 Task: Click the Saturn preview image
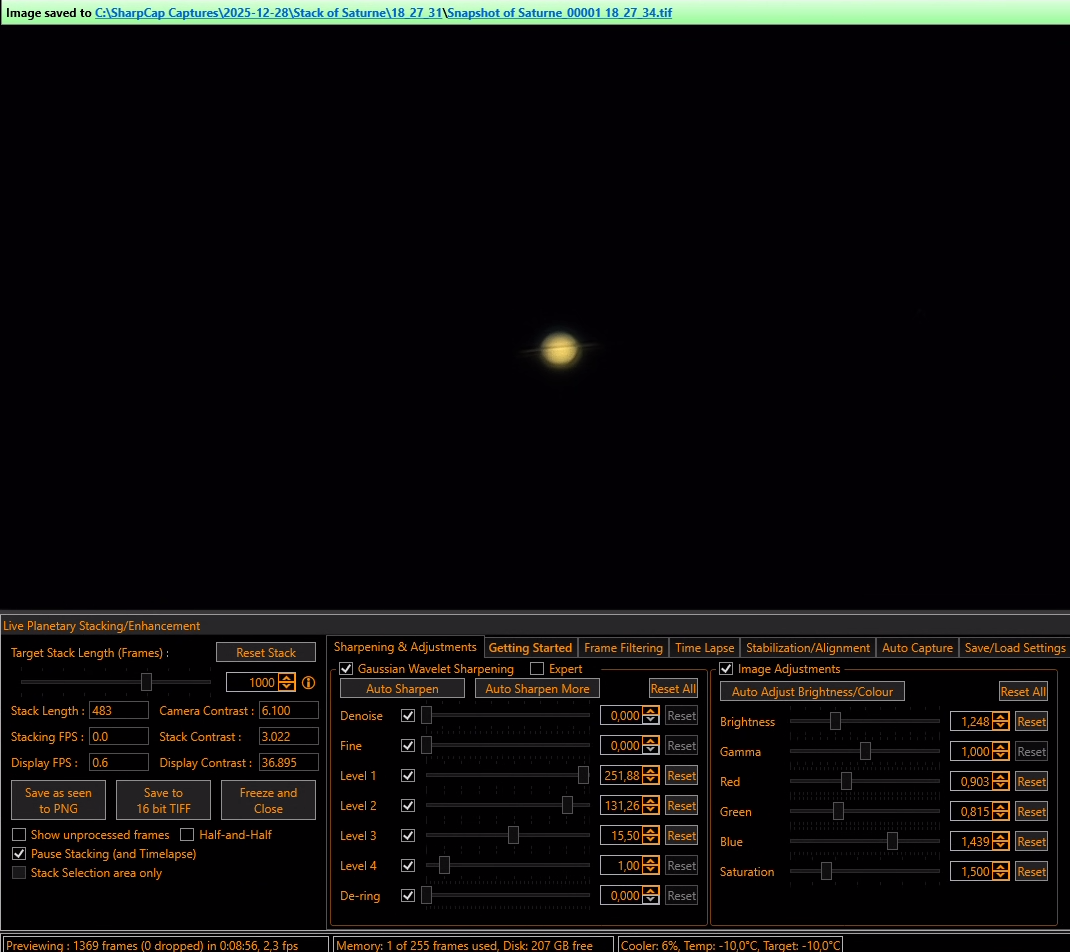(x=559, y=349)
